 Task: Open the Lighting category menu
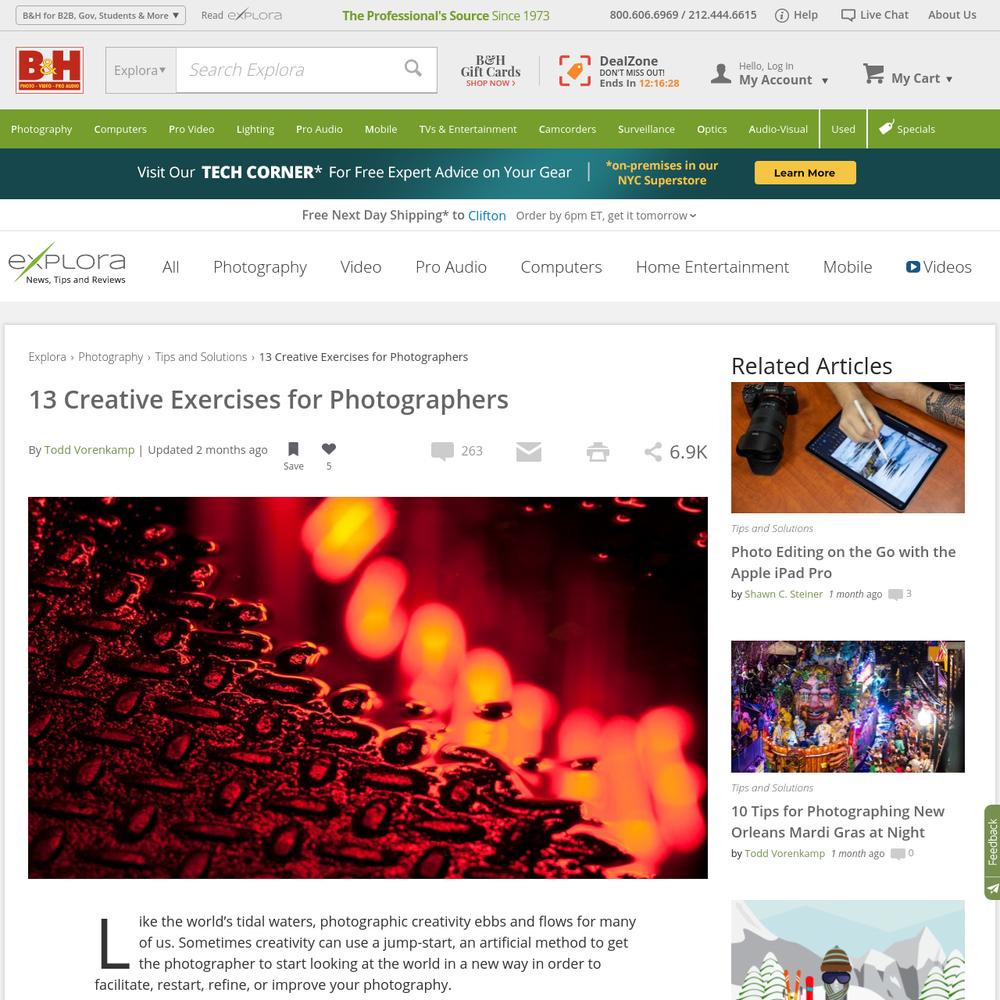click(x=255, y=129)
